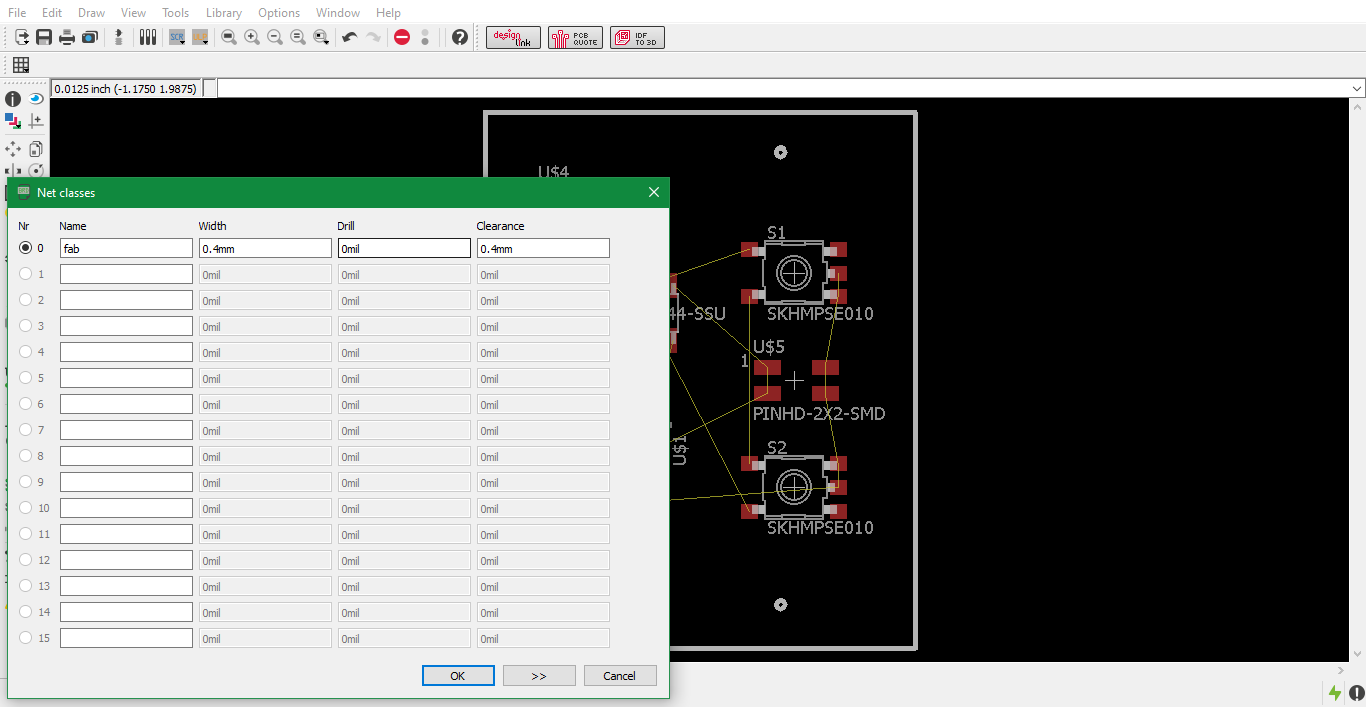Select the Zoom select area icon

tap(321, 37)
